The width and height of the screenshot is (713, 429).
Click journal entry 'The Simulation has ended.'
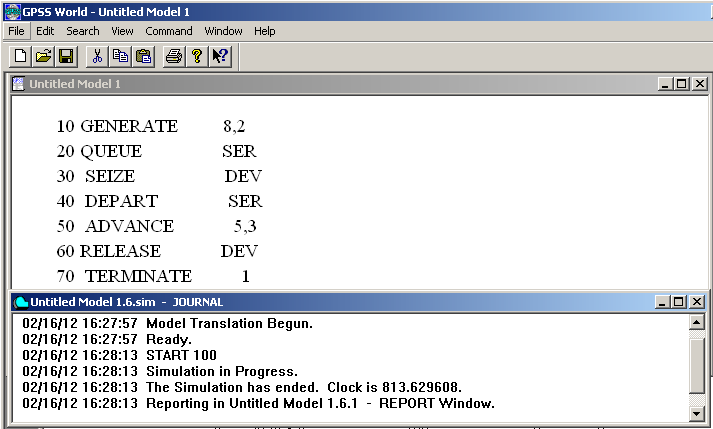coord(232,387)
